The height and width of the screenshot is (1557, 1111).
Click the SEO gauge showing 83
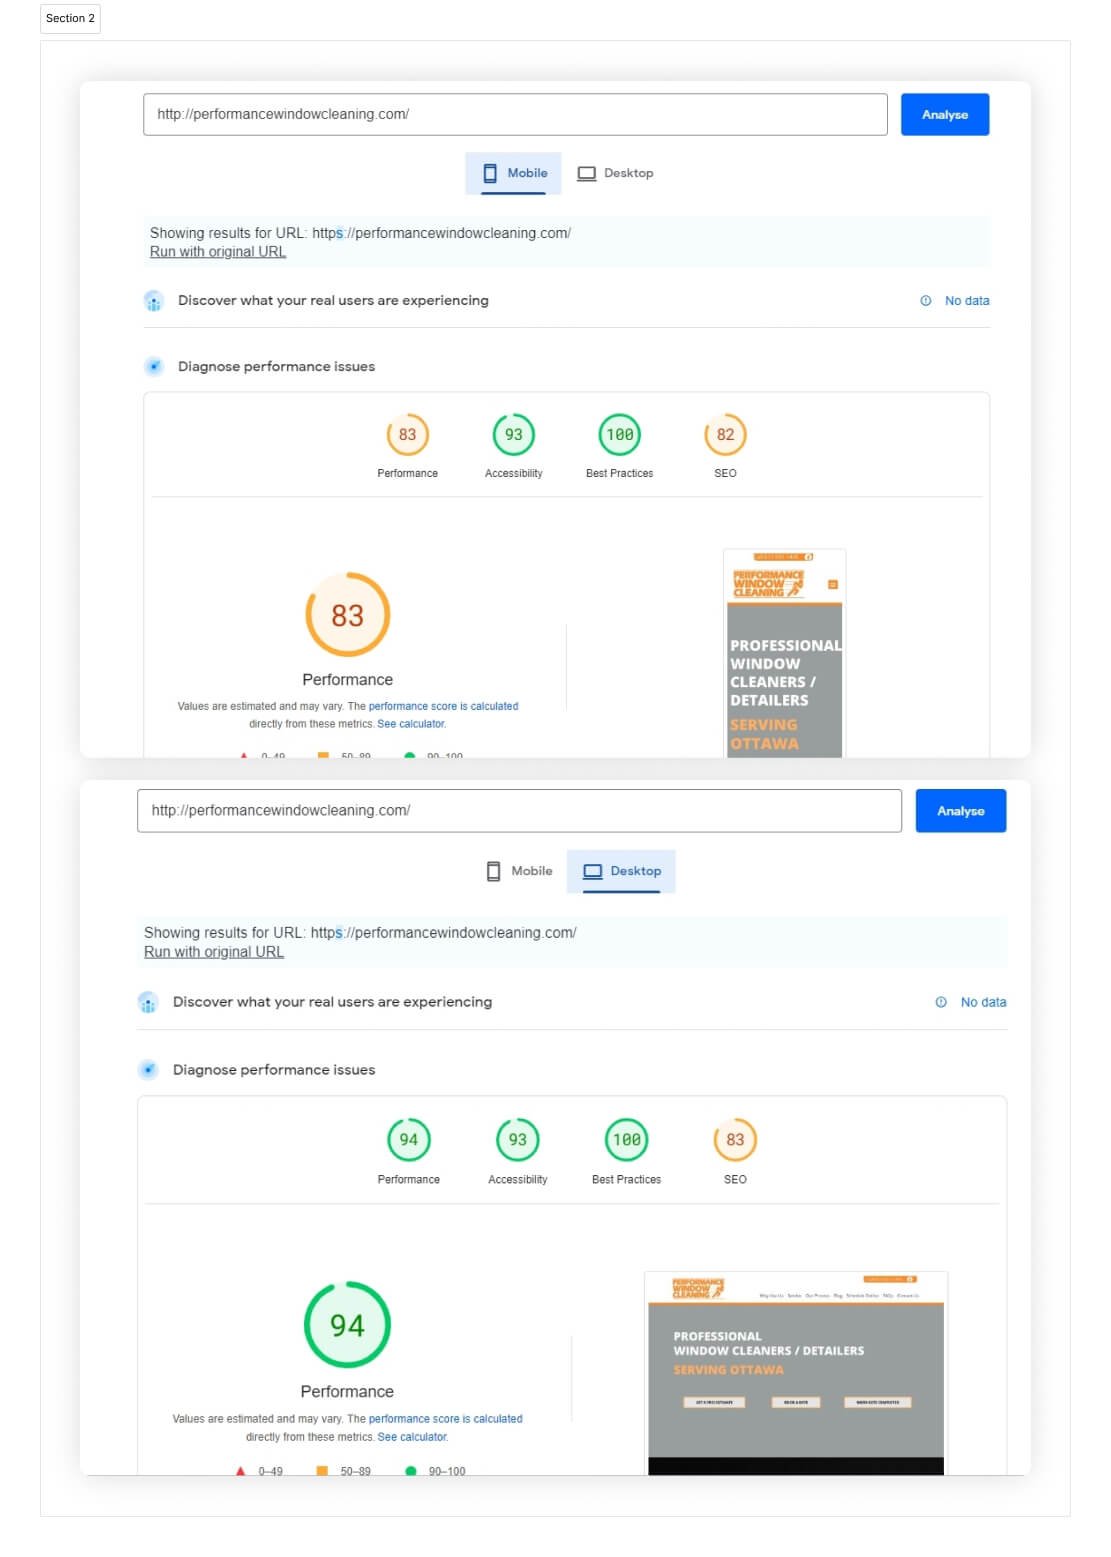pos(735,1140)
